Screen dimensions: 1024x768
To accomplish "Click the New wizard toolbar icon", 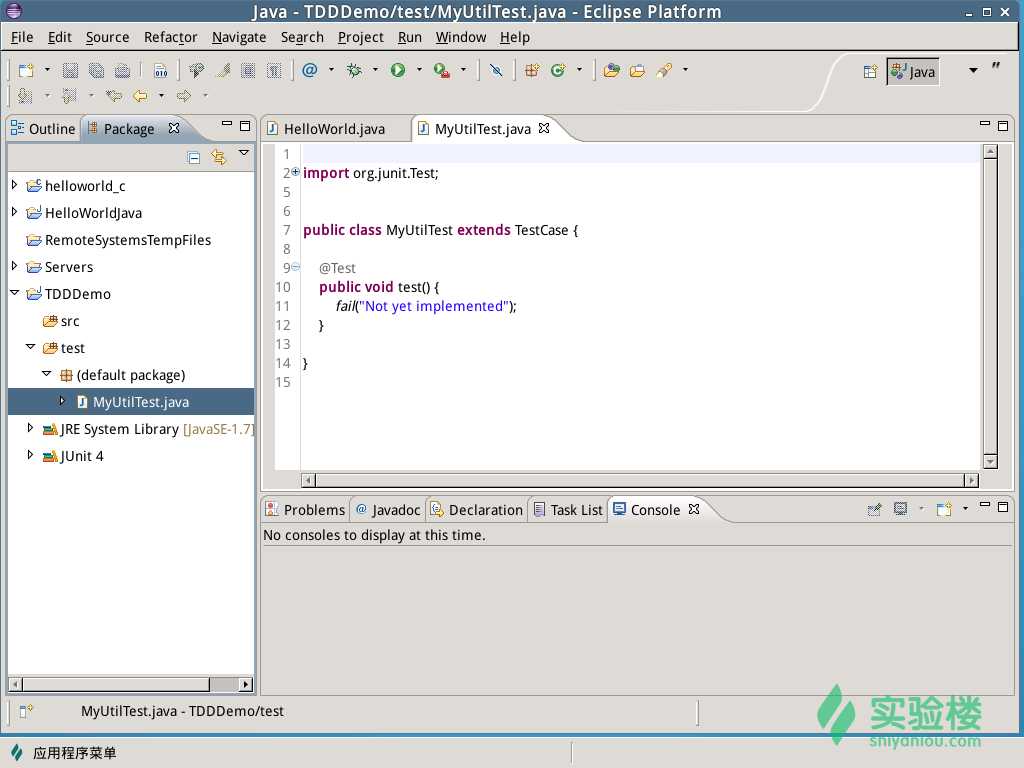I will (x=26, y=70).
